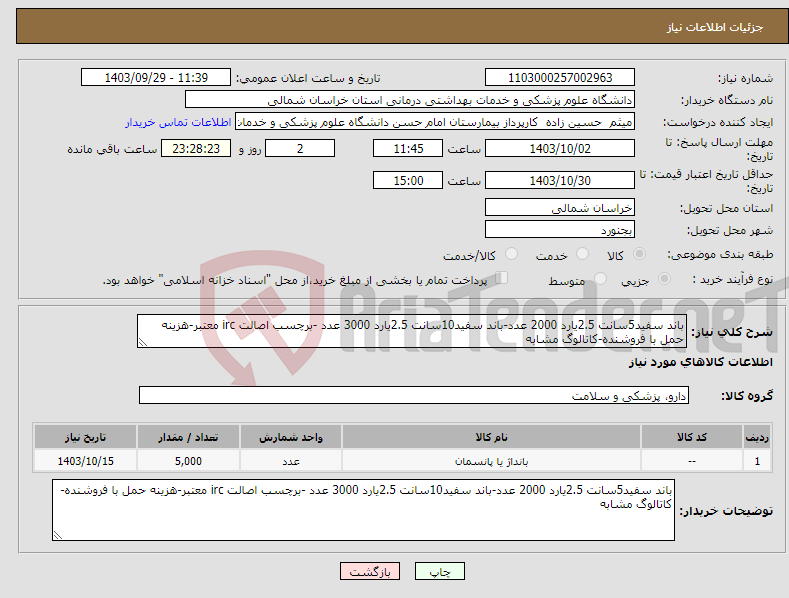
Task: Click the response deadline time 11:45
Action: tap(408, 148)
